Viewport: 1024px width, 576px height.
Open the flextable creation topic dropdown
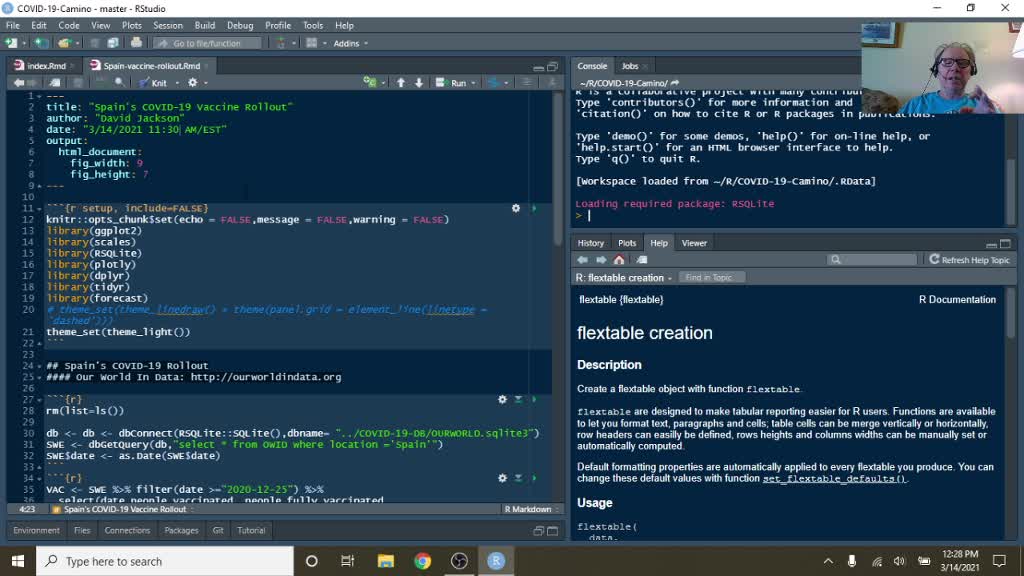(x=624, y=278)
